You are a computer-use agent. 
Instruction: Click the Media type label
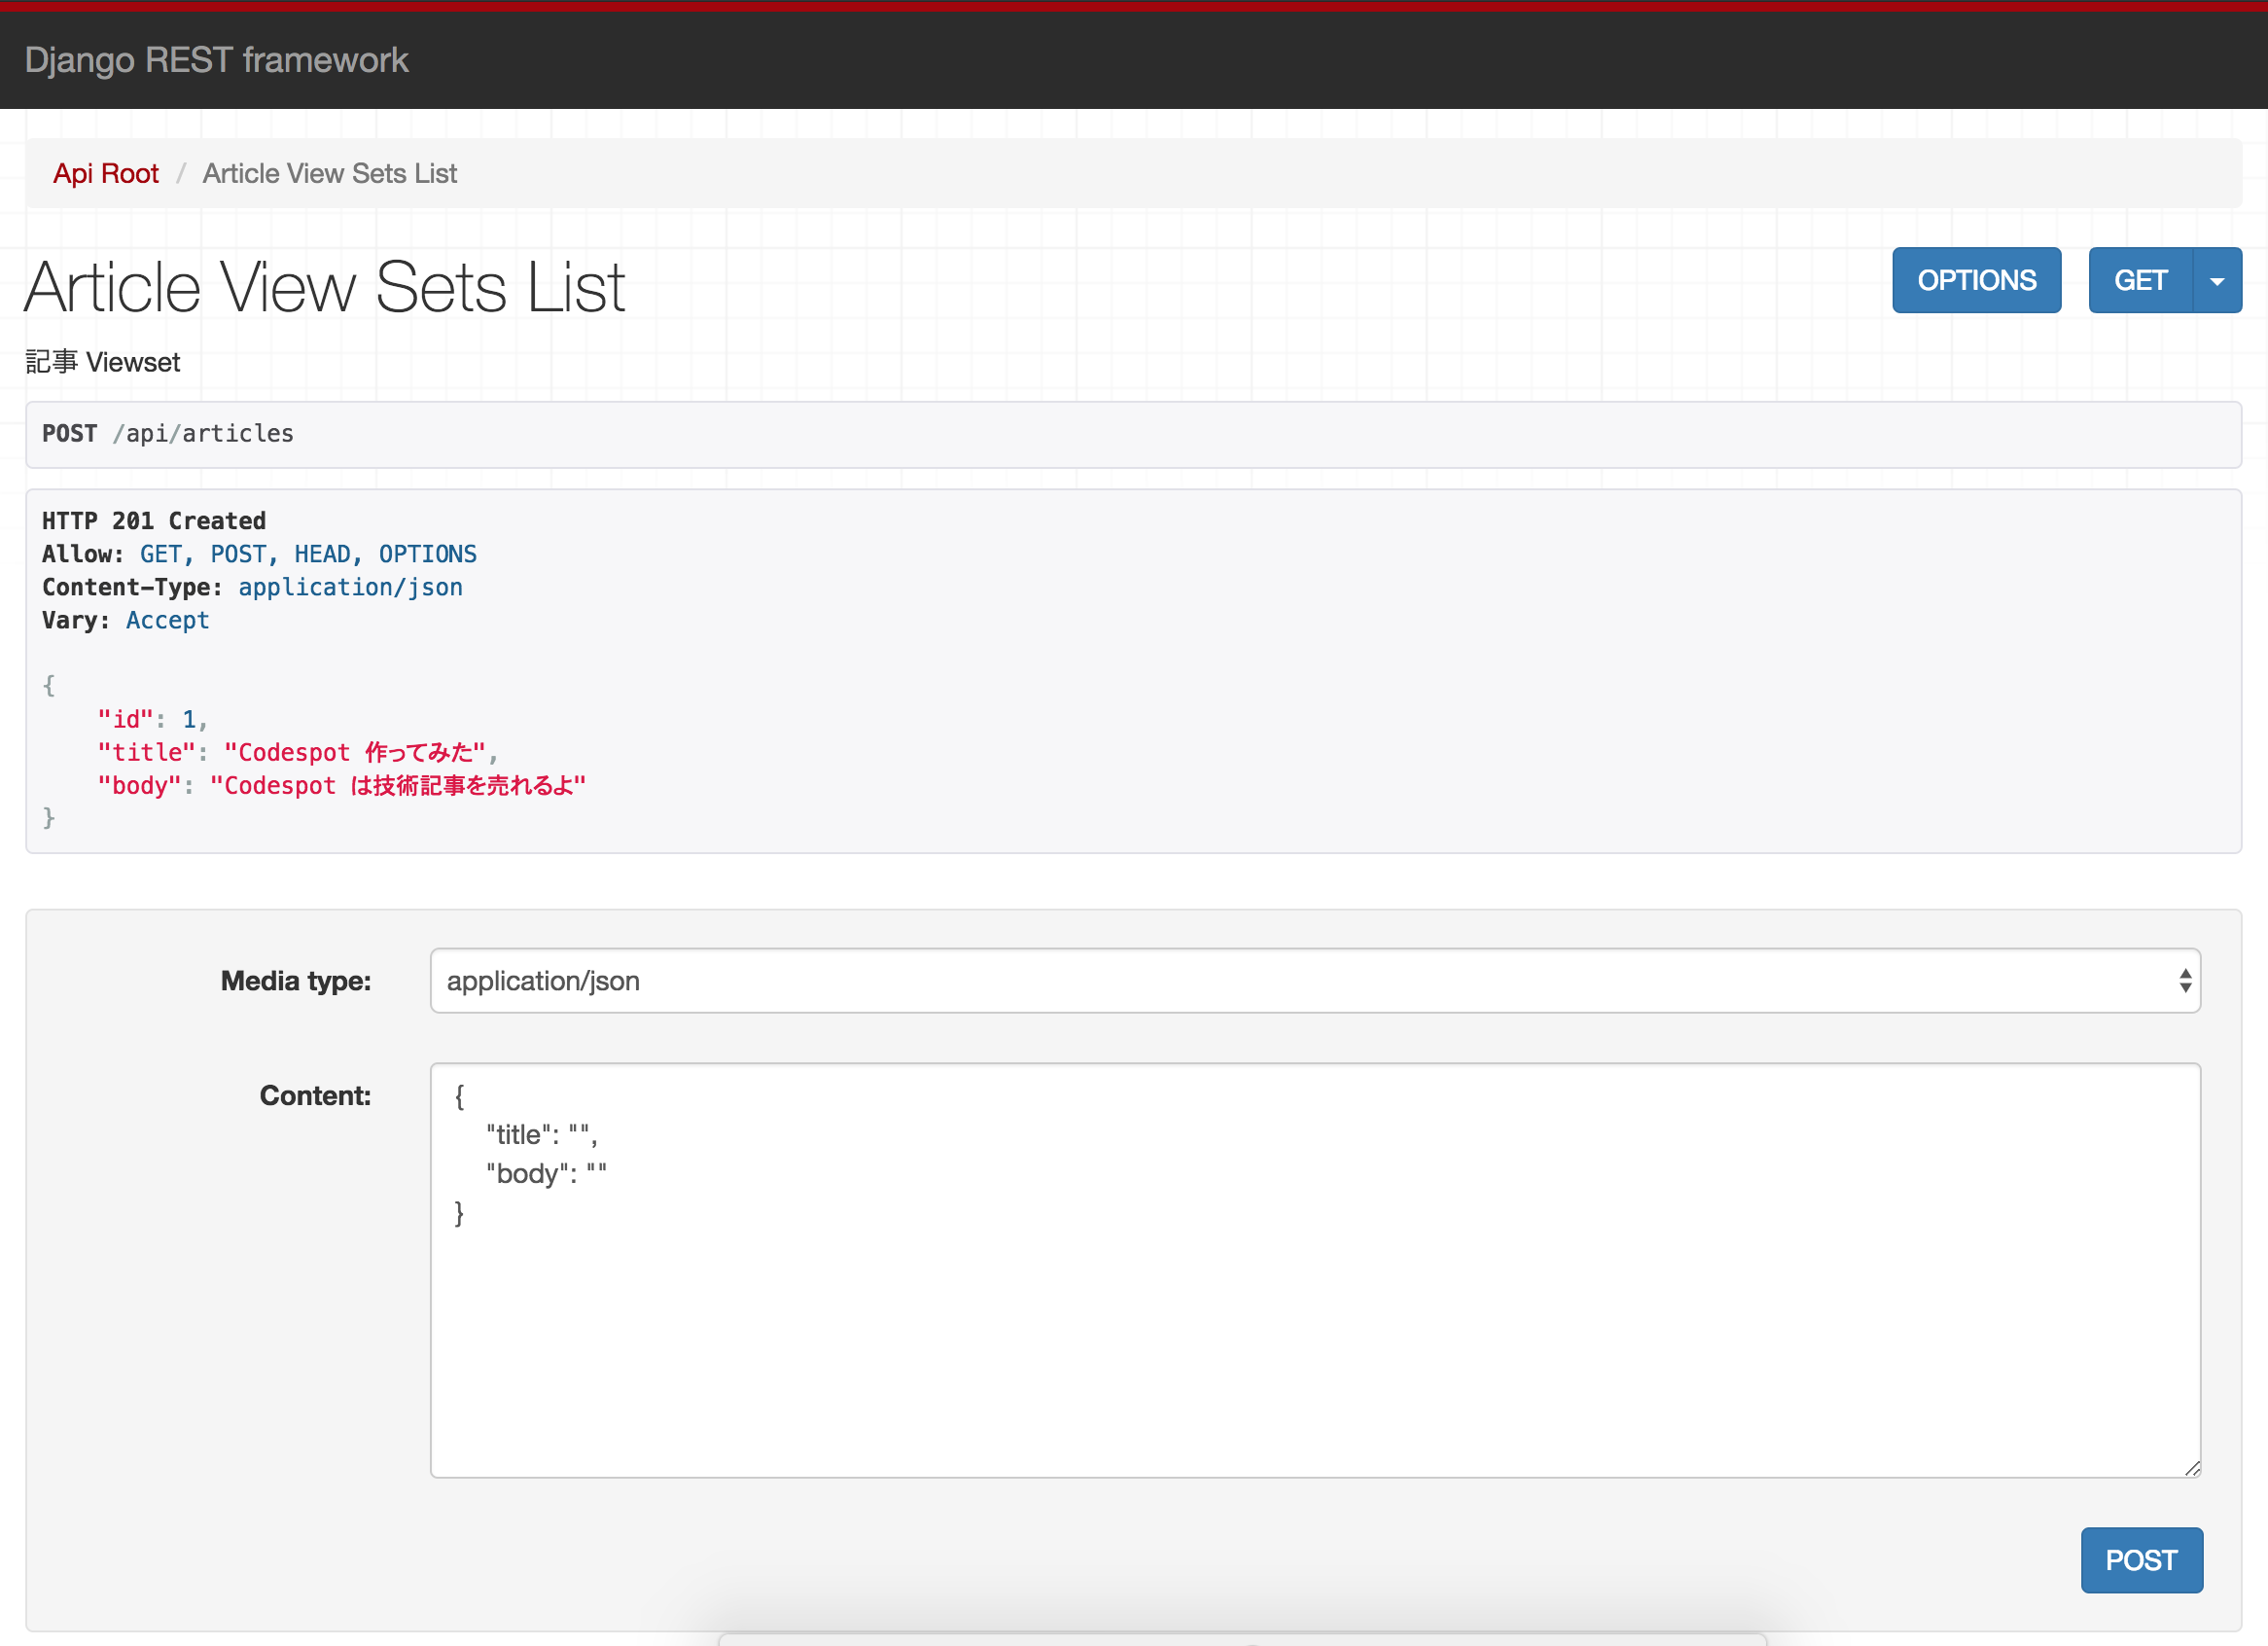coord(295,981)
